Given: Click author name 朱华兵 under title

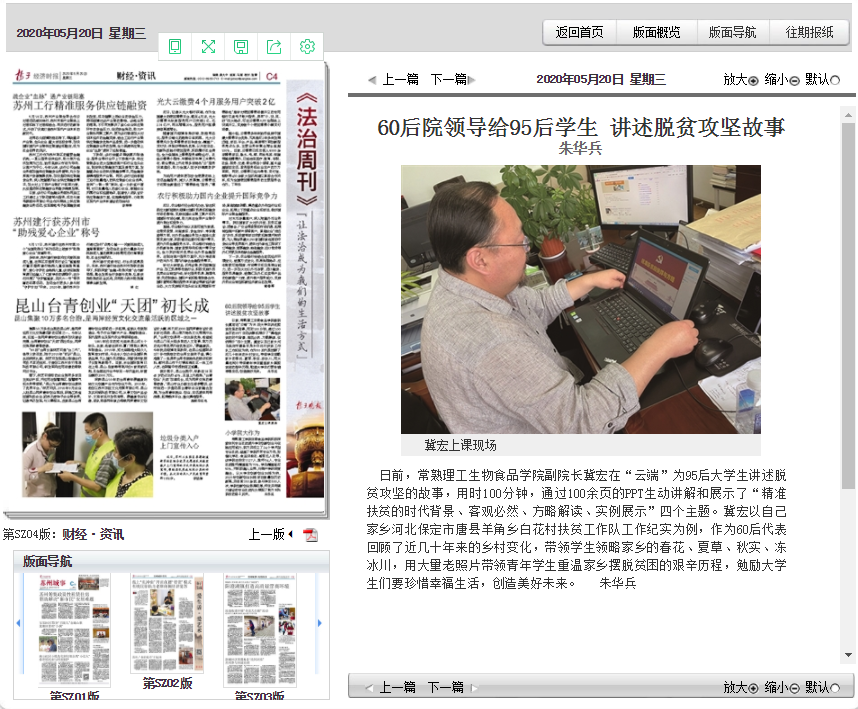Looking at the screenshot, I should click(581, 148).
